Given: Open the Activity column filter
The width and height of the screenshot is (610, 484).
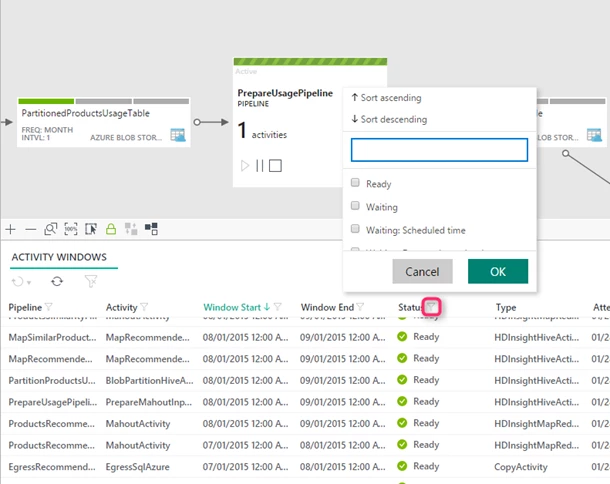Looking at the screenshot, I should click(144, 307).
